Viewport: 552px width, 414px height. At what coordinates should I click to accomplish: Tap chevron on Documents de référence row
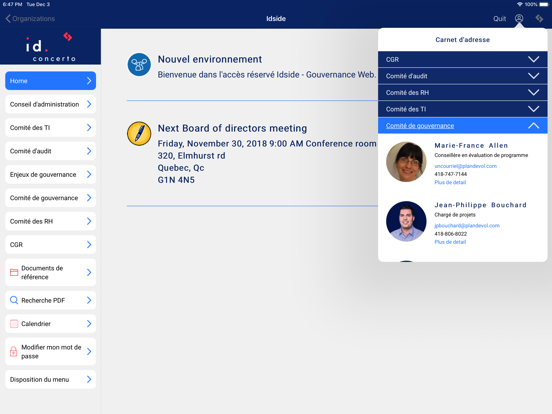pyautogui.click(x=89, y=272)
